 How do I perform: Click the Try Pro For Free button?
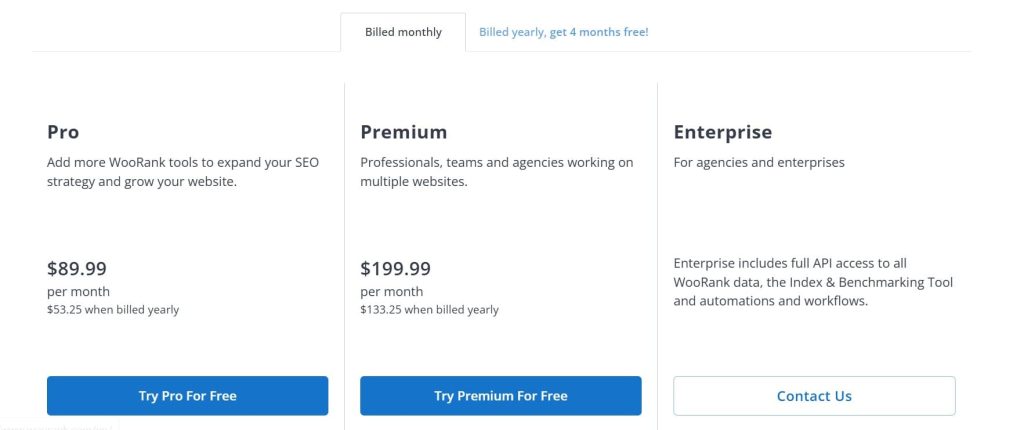(x=187, y=396)
